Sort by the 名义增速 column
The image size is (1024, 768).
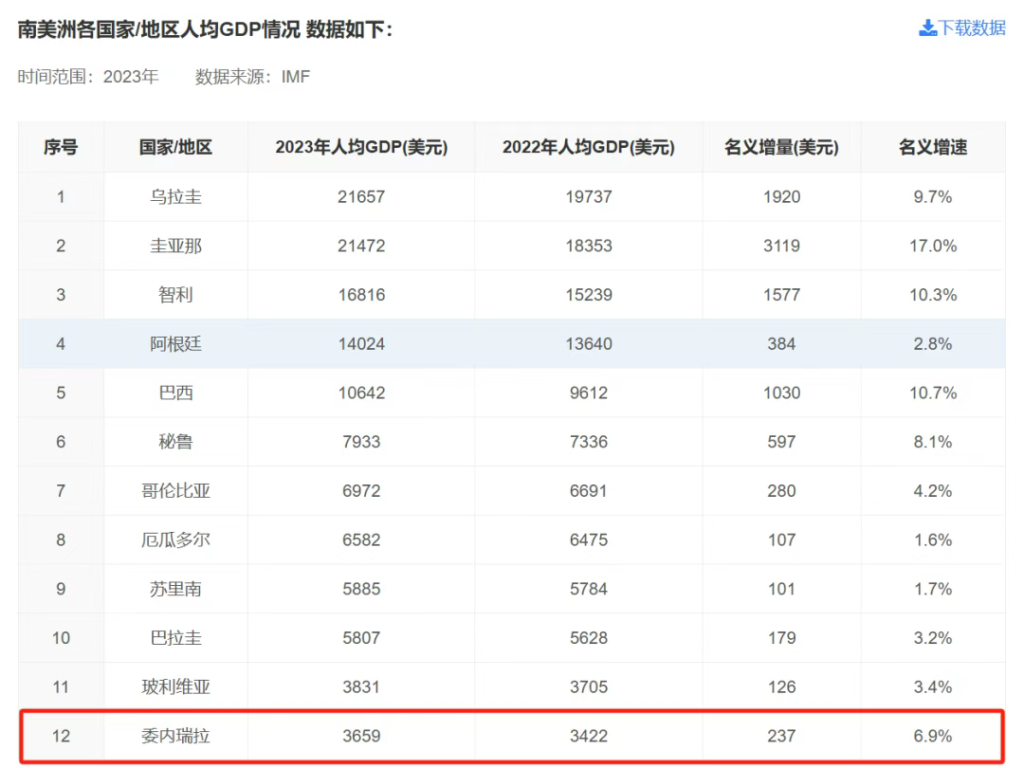[933, 146]
